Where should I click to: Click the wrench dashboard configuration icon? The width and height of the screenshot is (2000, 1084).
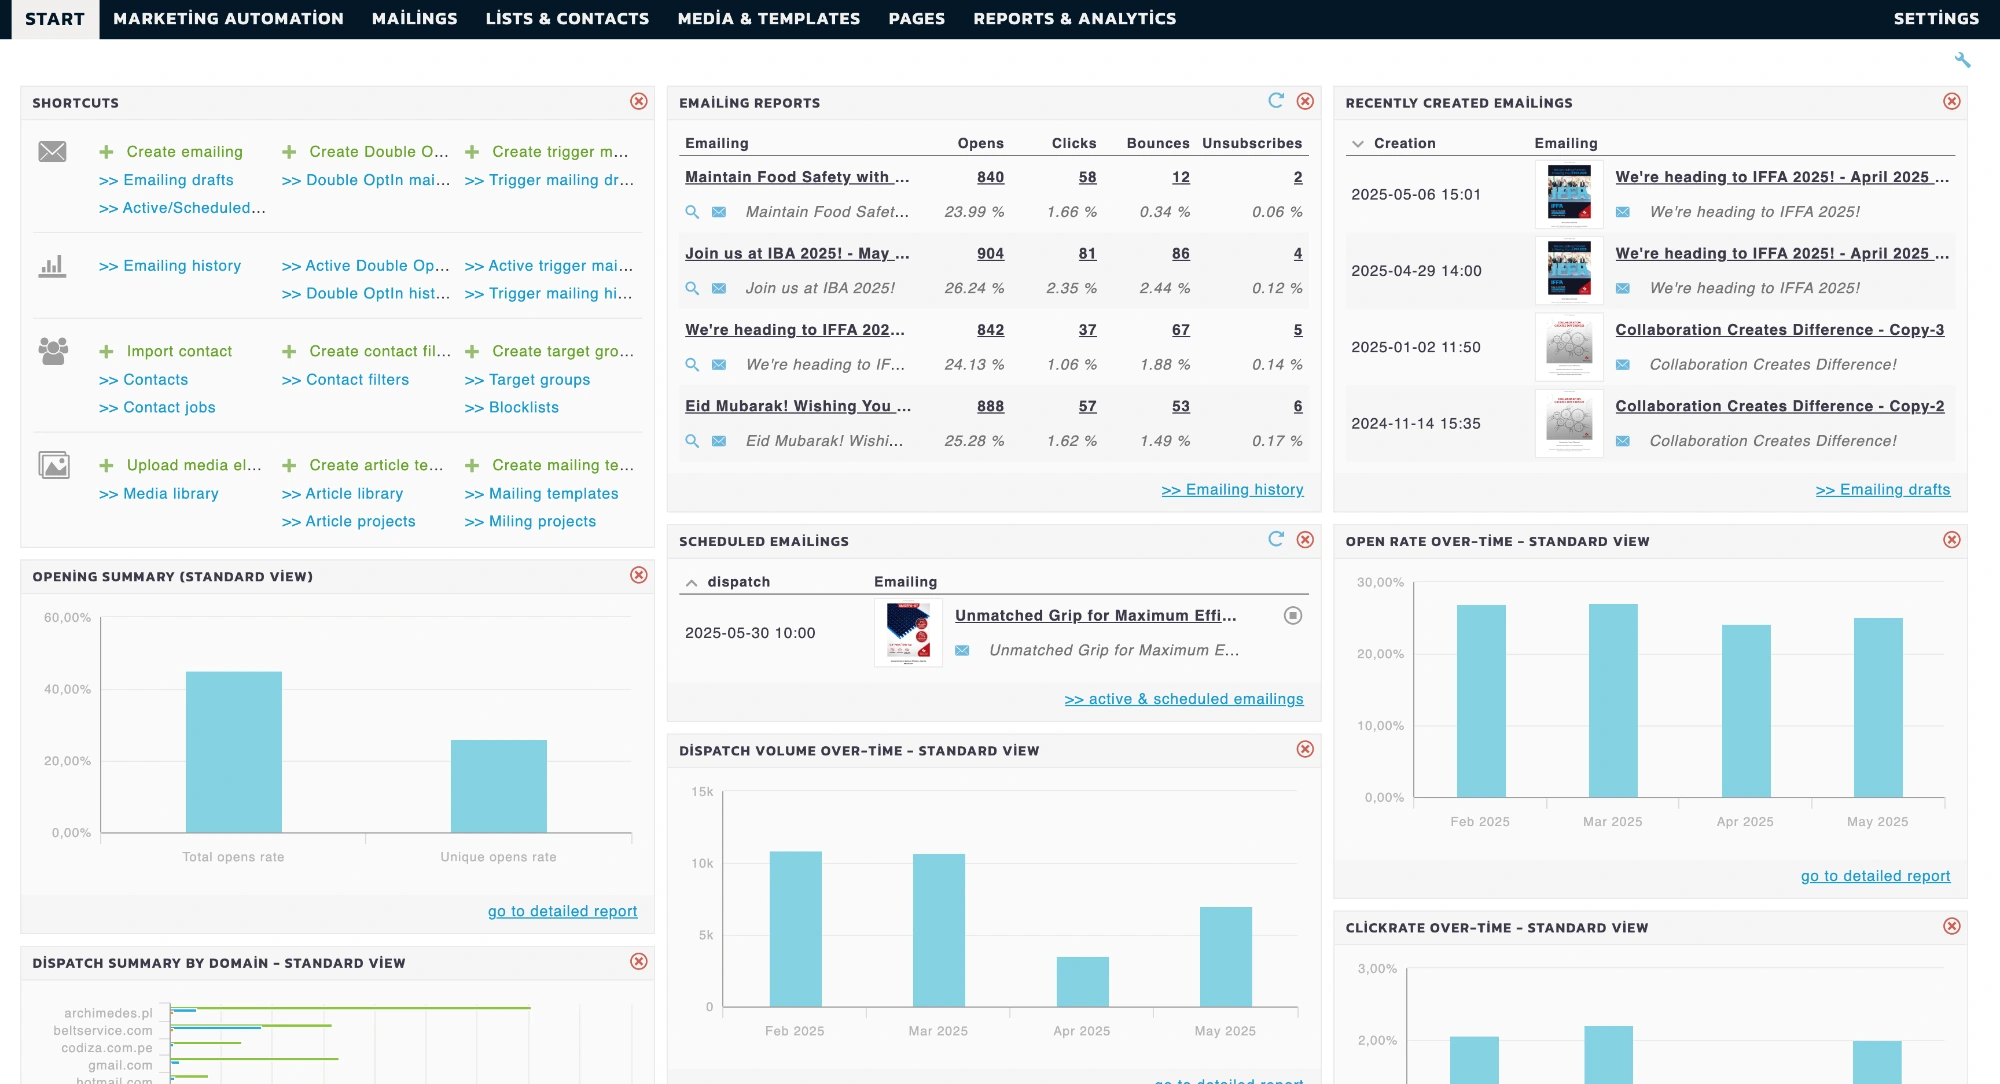pyautogui.click(x=1962, y=58)
